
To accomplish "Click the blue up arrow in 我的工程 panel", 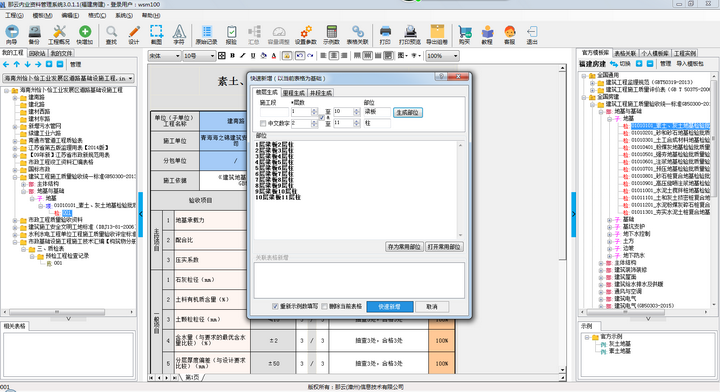I will tap(17, 64).
